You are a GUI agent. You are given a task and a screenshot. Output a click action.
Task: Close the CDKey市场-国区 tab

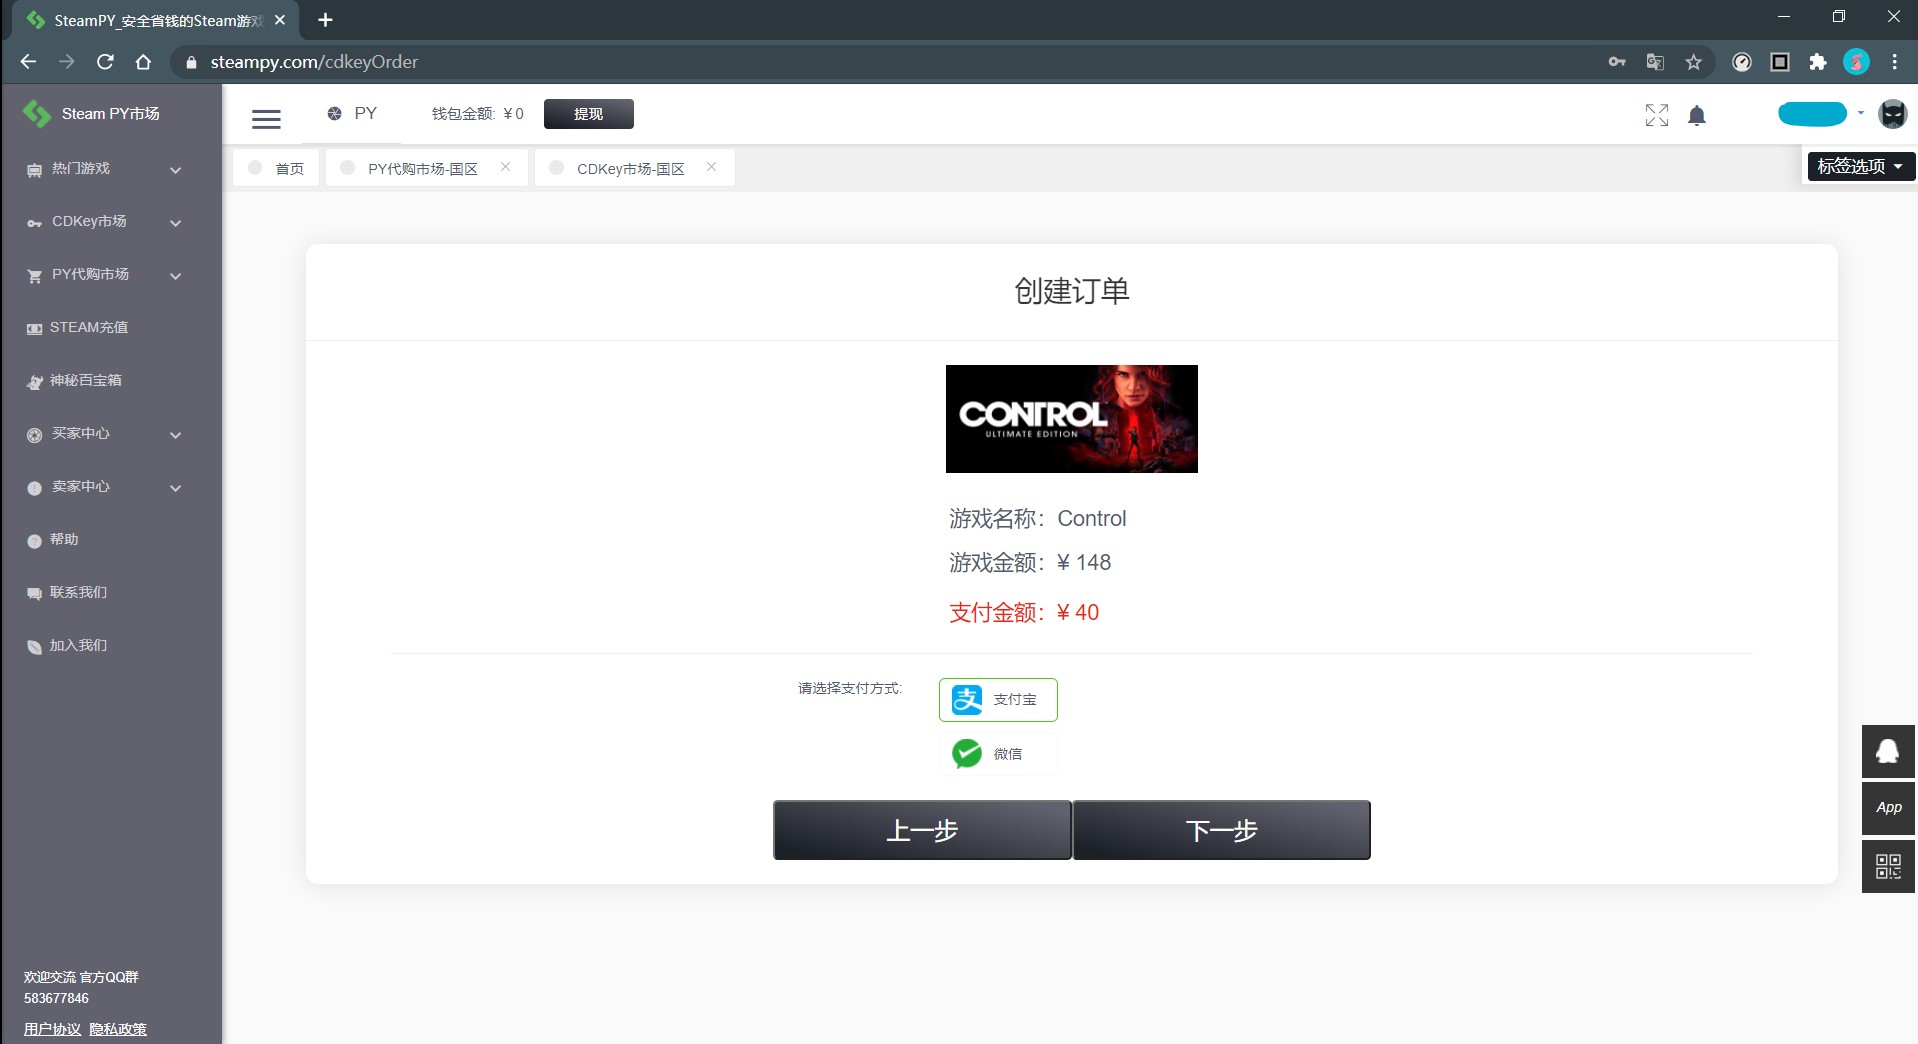coord(711,167)
